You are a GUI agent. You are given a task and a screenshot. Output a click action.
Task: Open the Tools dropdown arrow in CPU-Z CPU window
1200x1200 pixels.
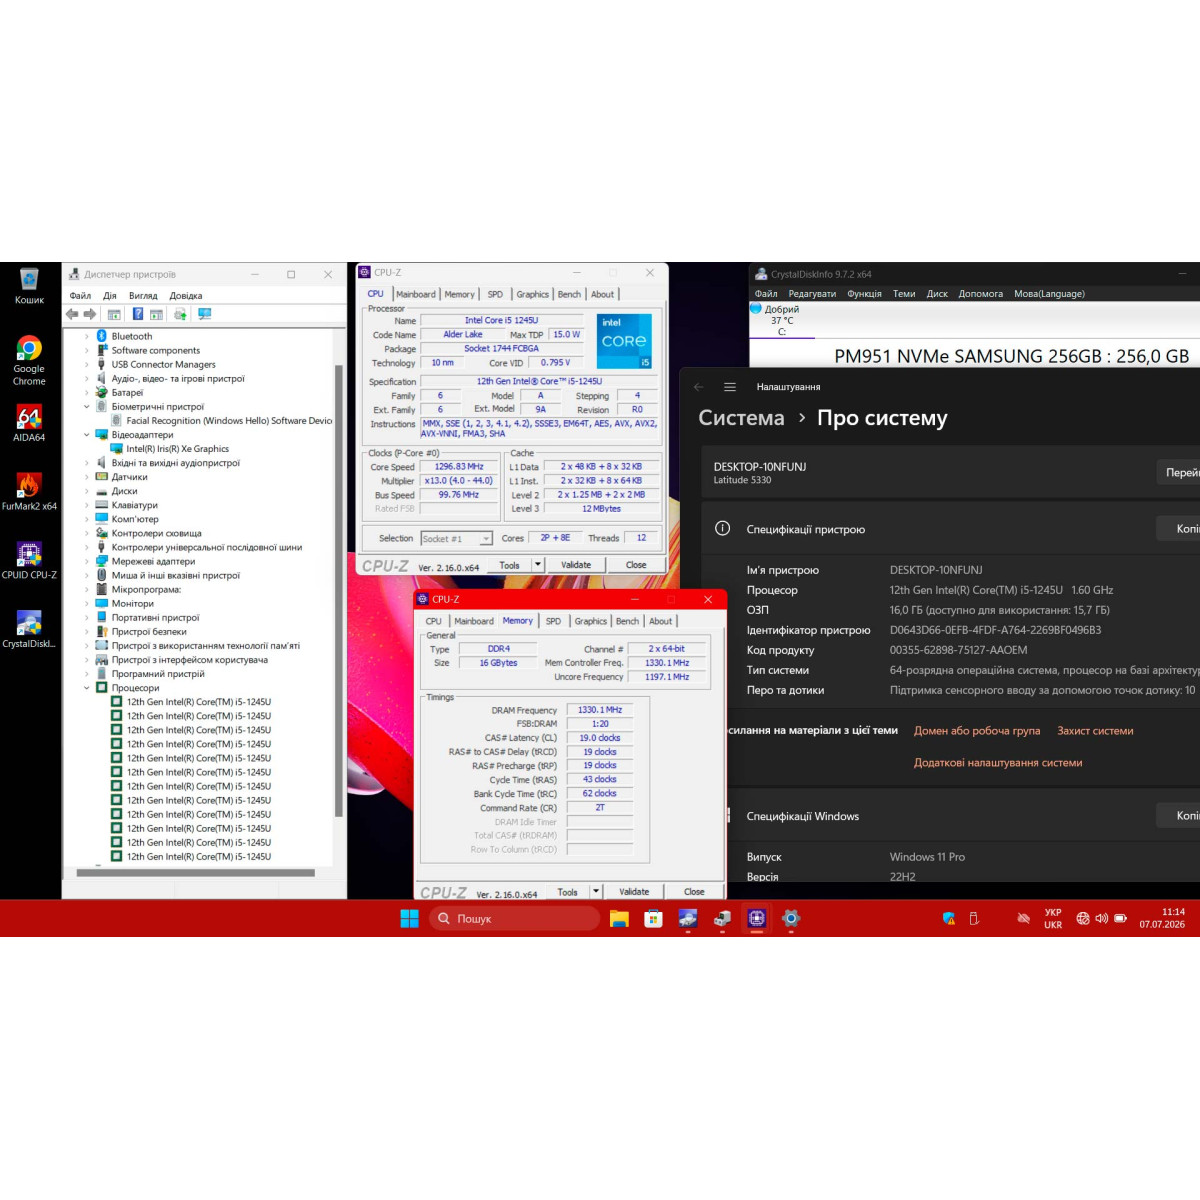point(538,564)
